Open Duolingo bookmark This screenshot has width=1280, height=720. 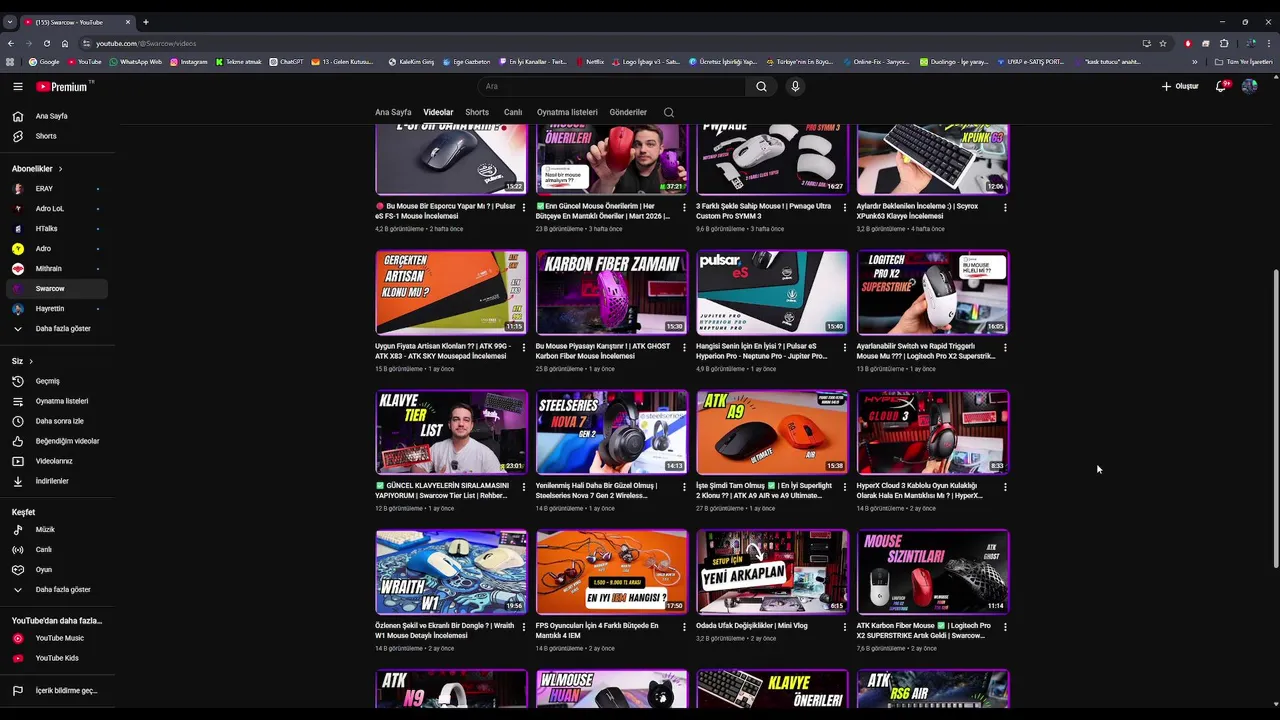(x=954, y=61)
